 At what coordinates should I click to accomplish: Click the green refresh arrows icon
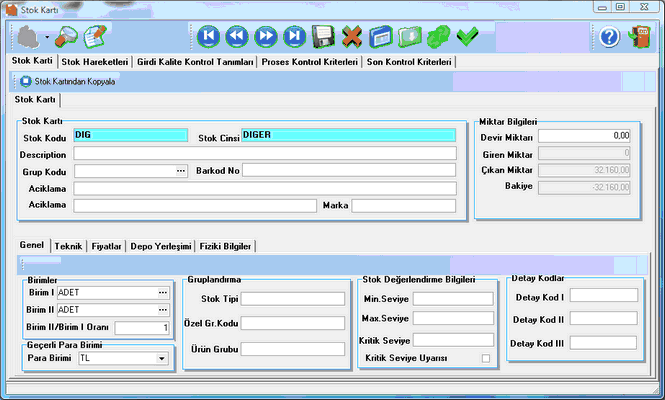pos(438,37)
